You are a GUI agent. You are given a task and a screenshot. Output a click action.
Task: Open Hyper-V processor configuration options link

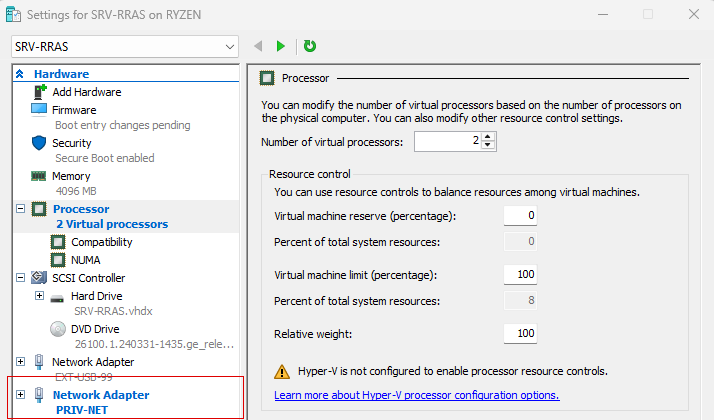point(417,395)
